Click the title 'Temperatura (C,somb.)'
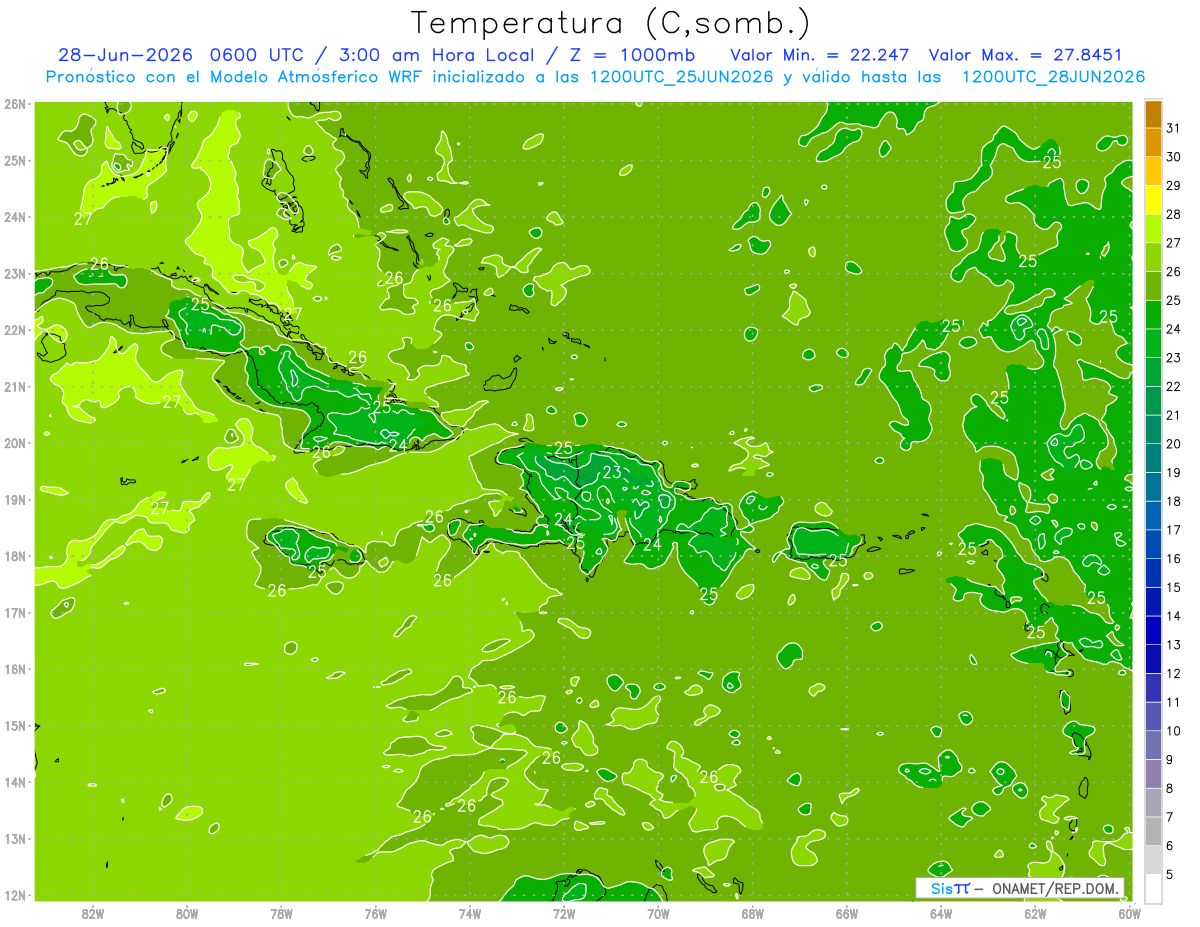Image resolution: width=1200 pixels, height=927 pixels. click(611, 23)
